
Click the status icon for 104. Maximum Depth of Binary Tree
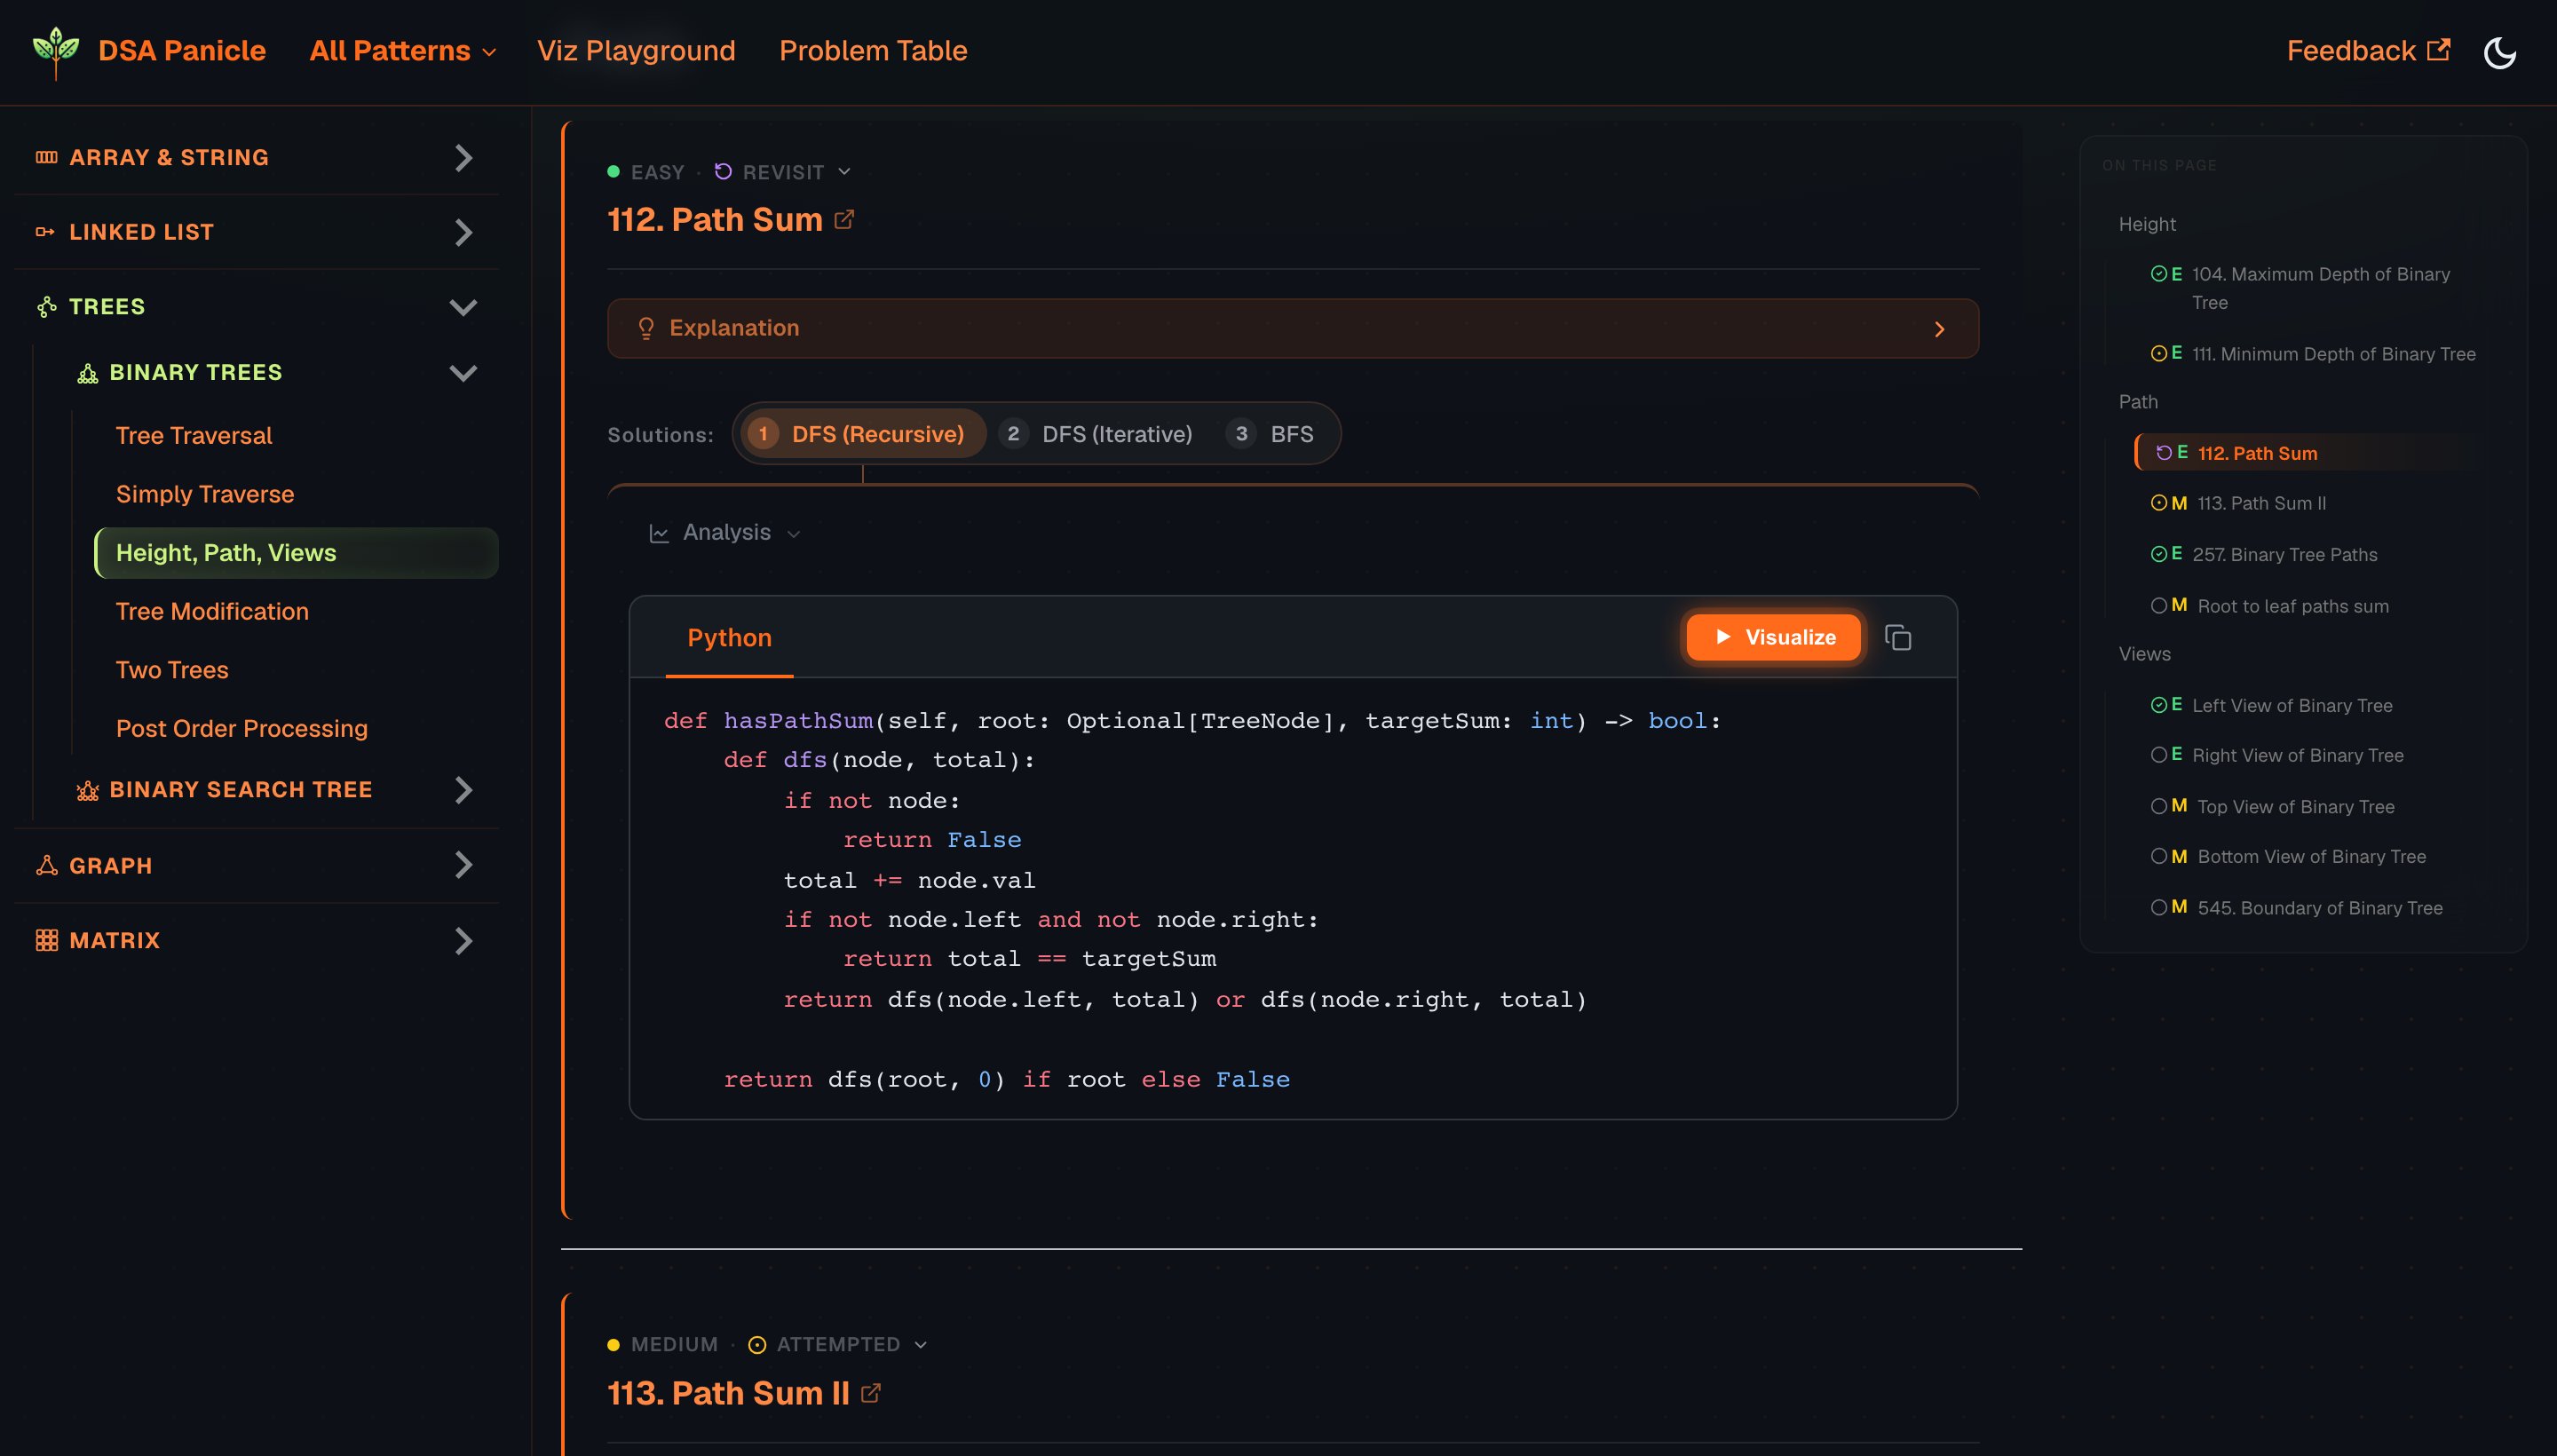click(2159, 273)
